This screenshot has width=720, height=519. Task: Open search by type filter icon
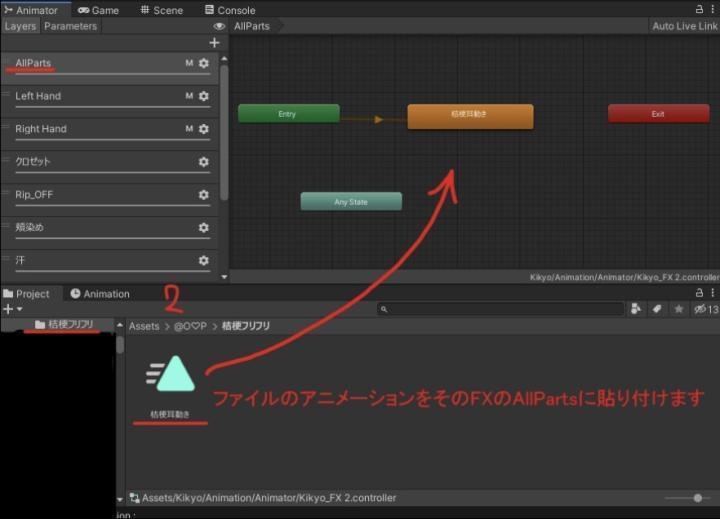pyautogui.click(x=636, y=309)
